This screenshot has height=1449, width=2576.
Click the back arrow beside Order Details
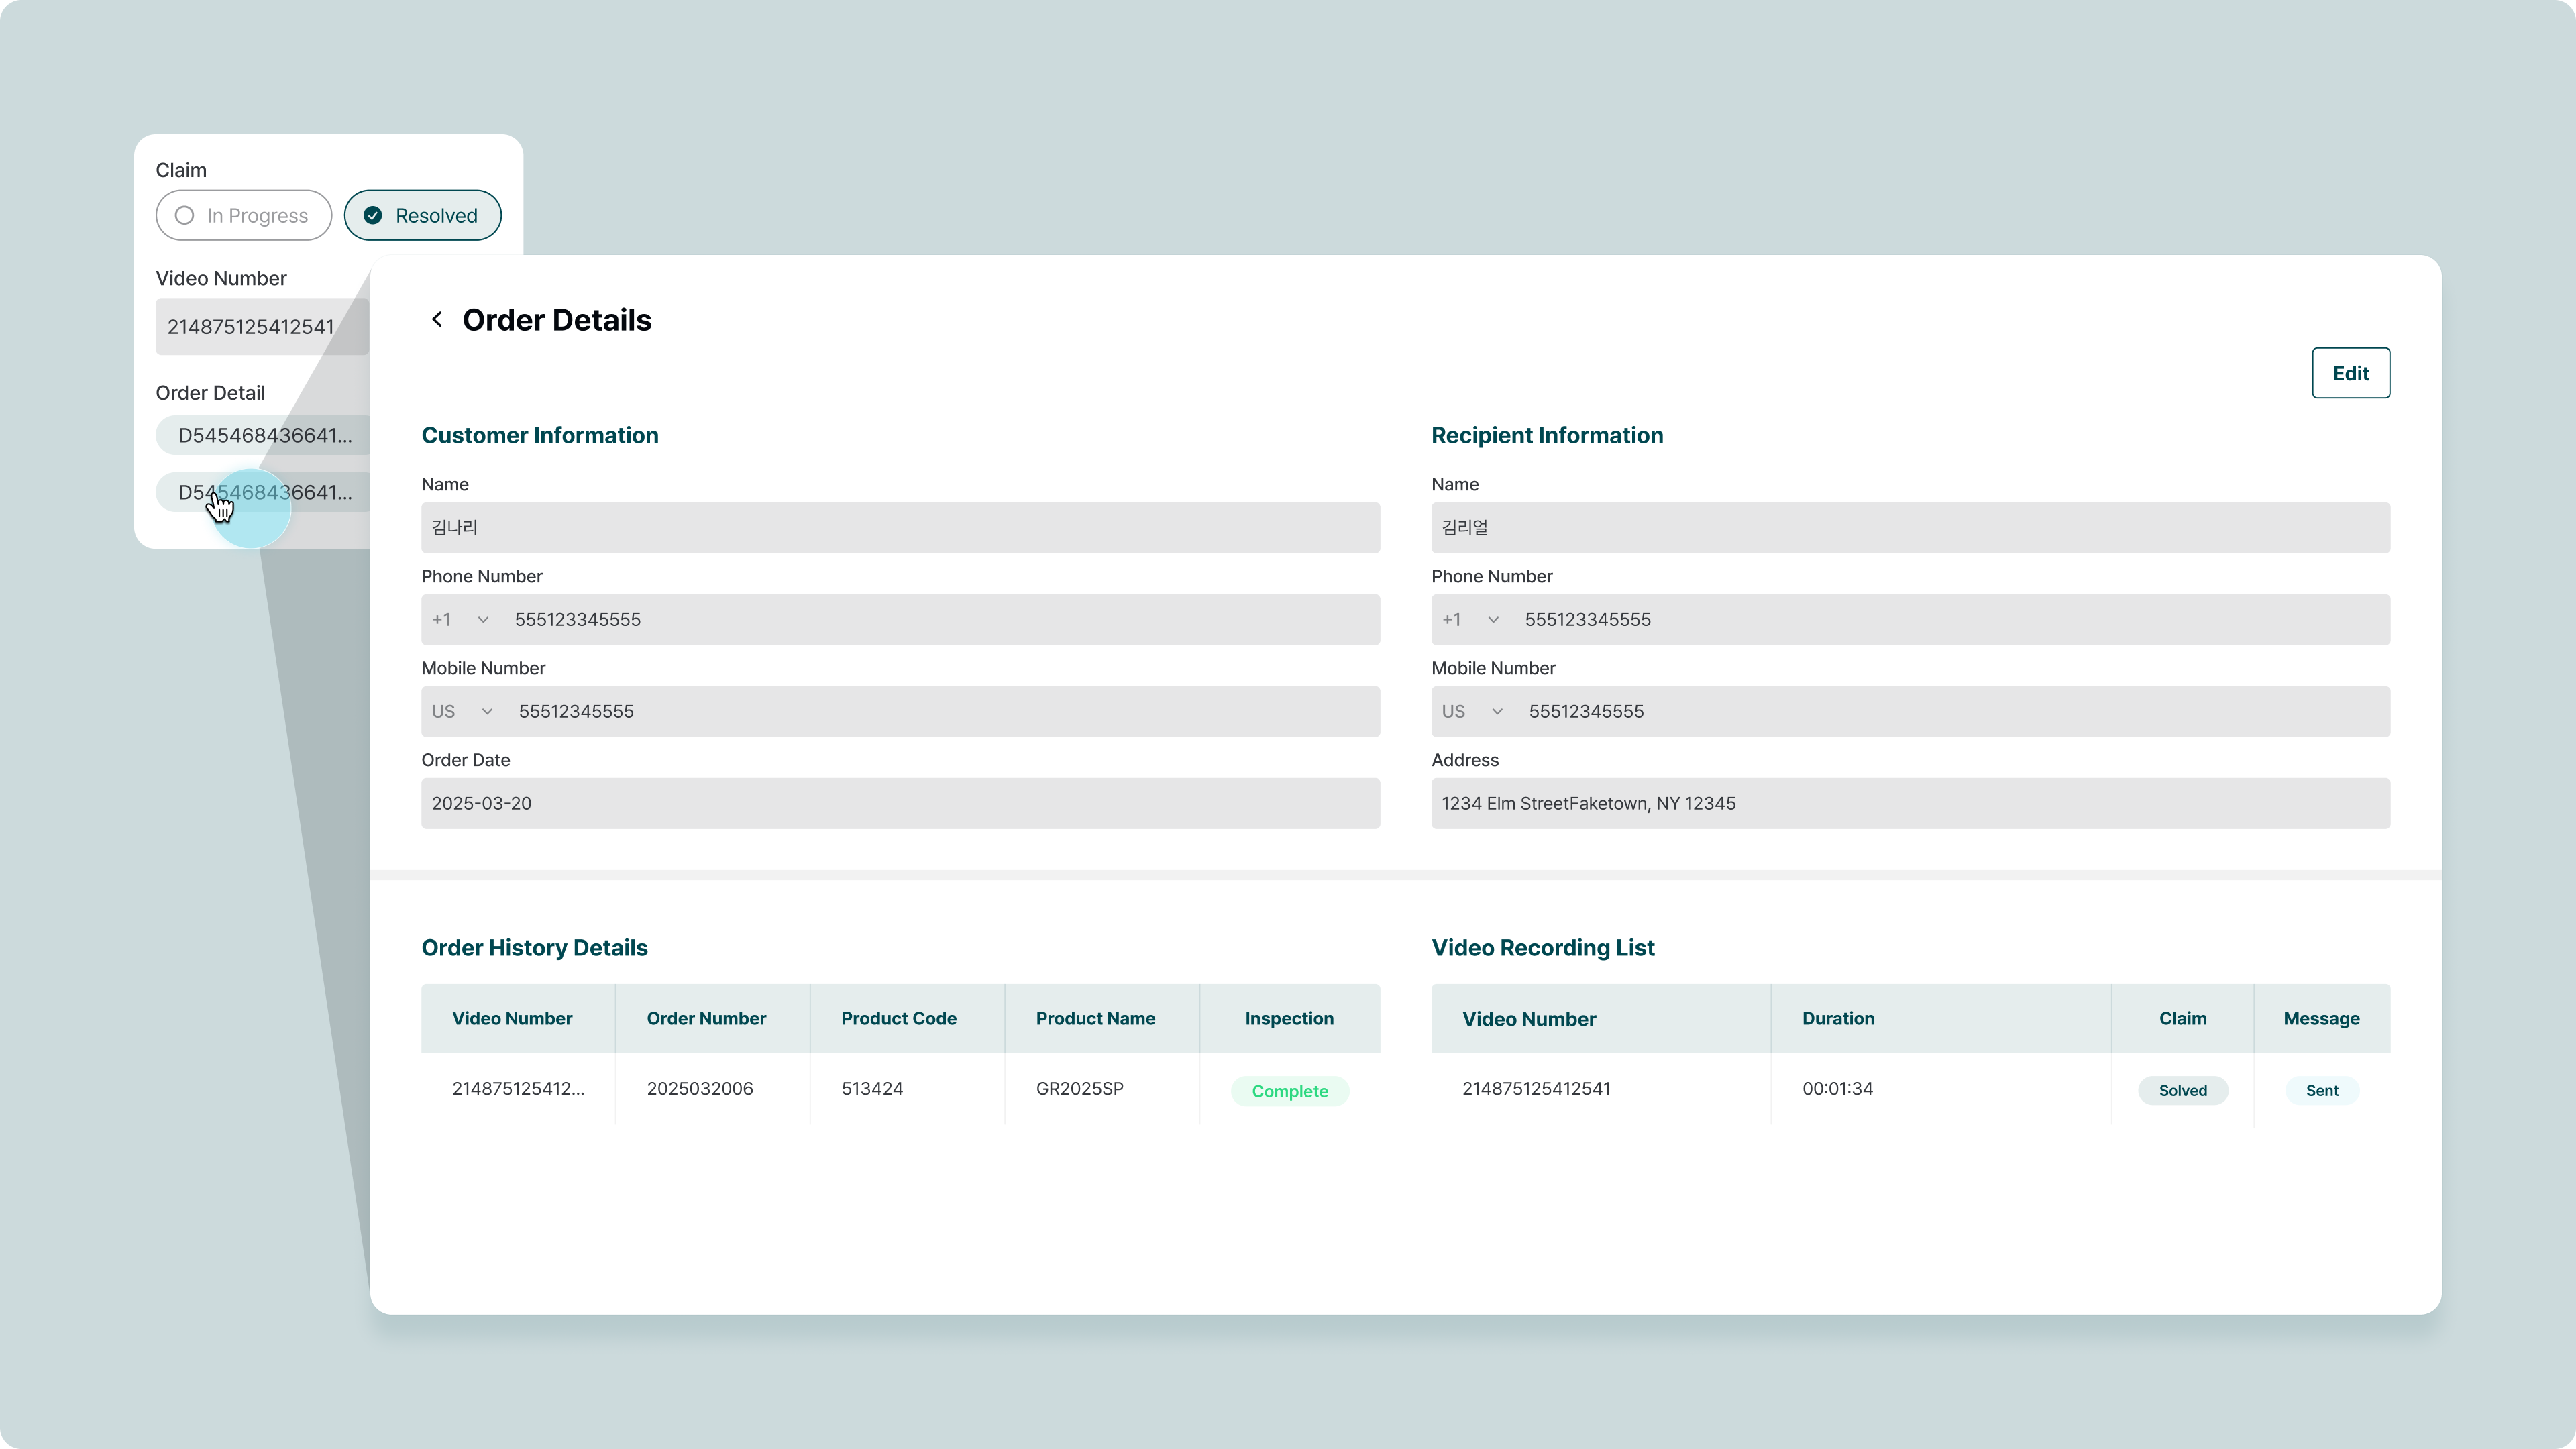436,319
